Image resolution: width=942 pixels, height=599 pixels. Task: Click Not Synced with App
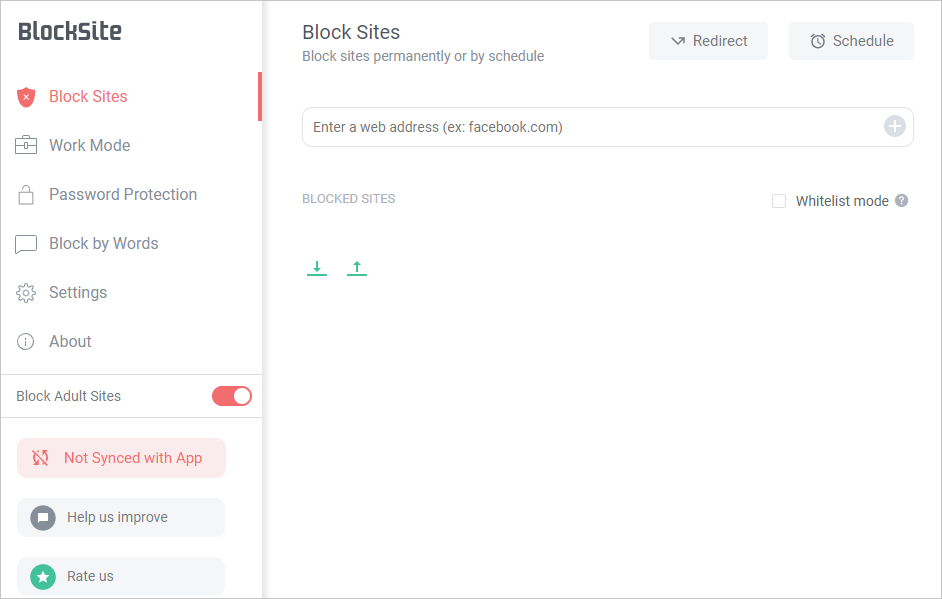121,457
